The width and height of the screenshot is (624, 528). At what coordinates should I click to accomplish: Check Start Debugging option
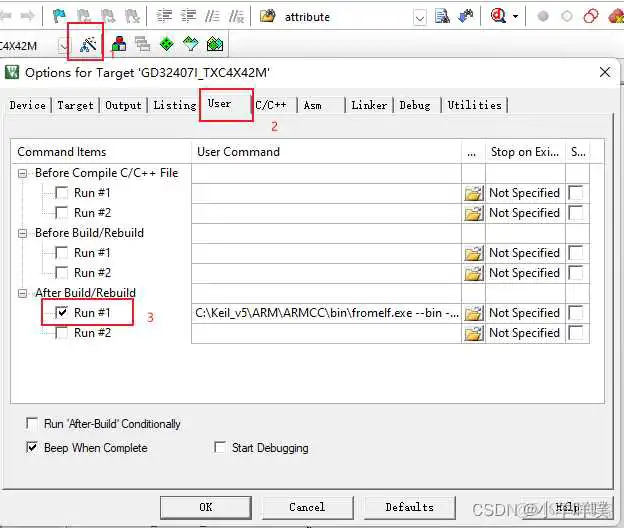(220, 447)
